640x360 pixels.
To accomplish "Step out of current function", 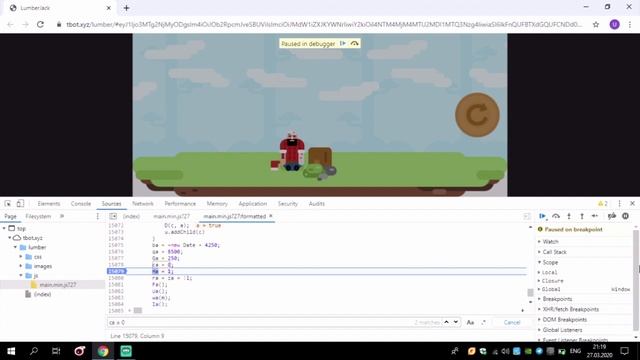I will (582, 216).
